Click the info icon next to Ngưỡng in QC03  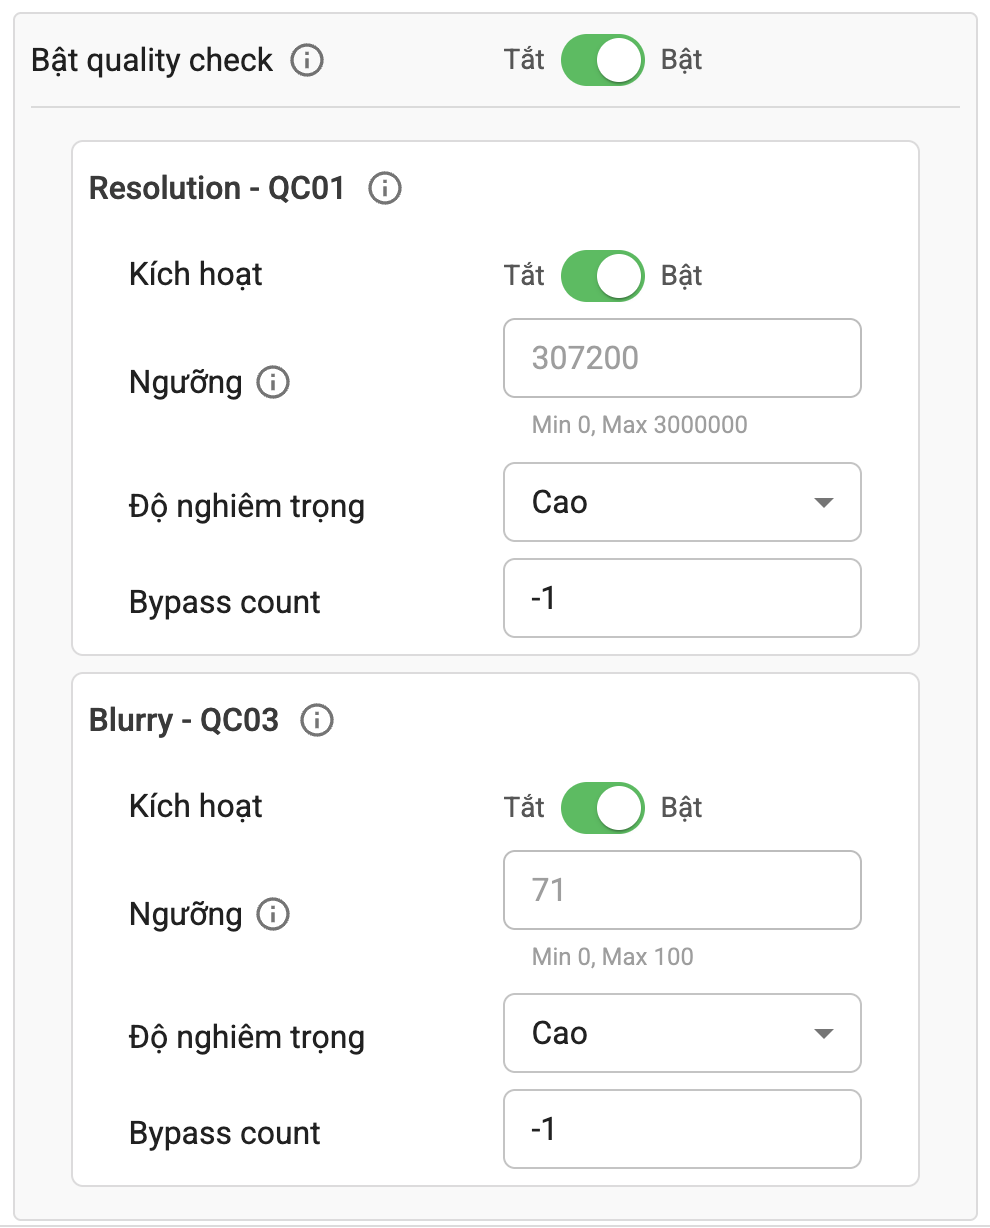[x=272, y=914]
